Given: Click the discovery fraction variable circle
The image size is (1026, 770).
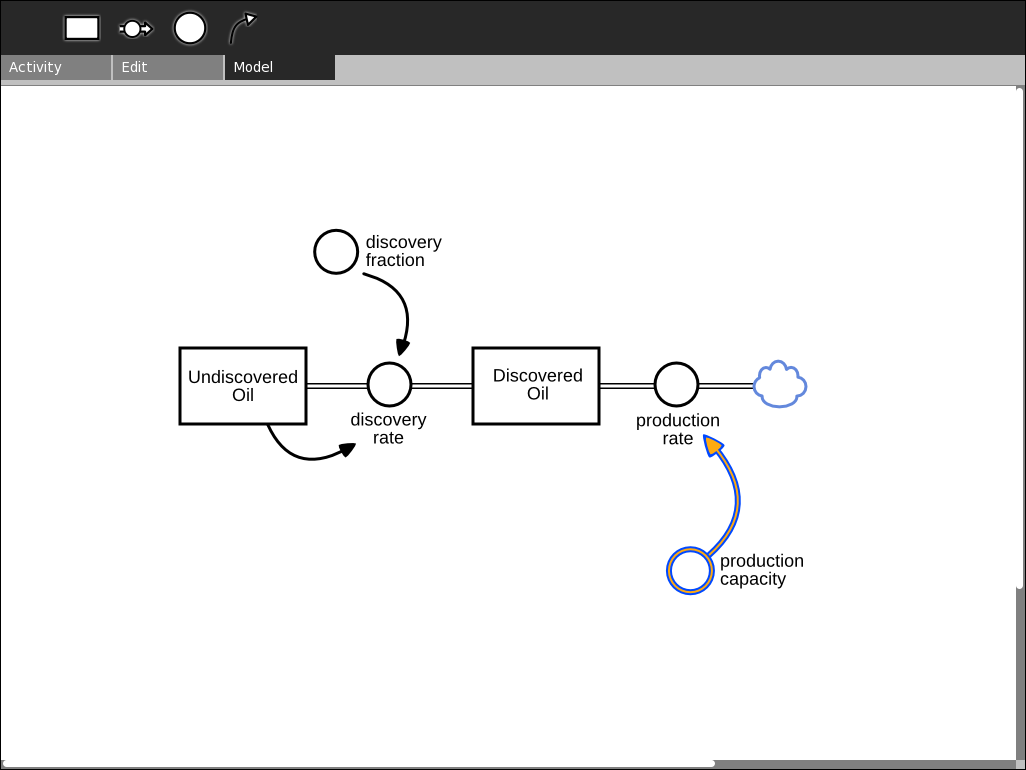Looking at the screenshot, I should (336, 252).
